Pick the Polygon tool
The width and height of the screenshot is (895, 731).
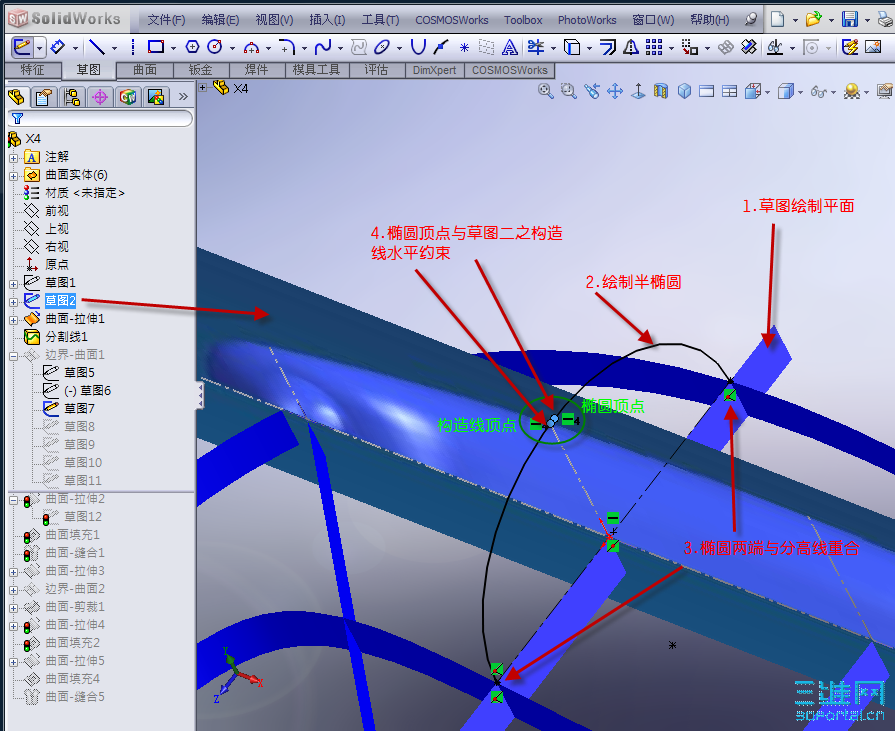click(x=193, y=47)
